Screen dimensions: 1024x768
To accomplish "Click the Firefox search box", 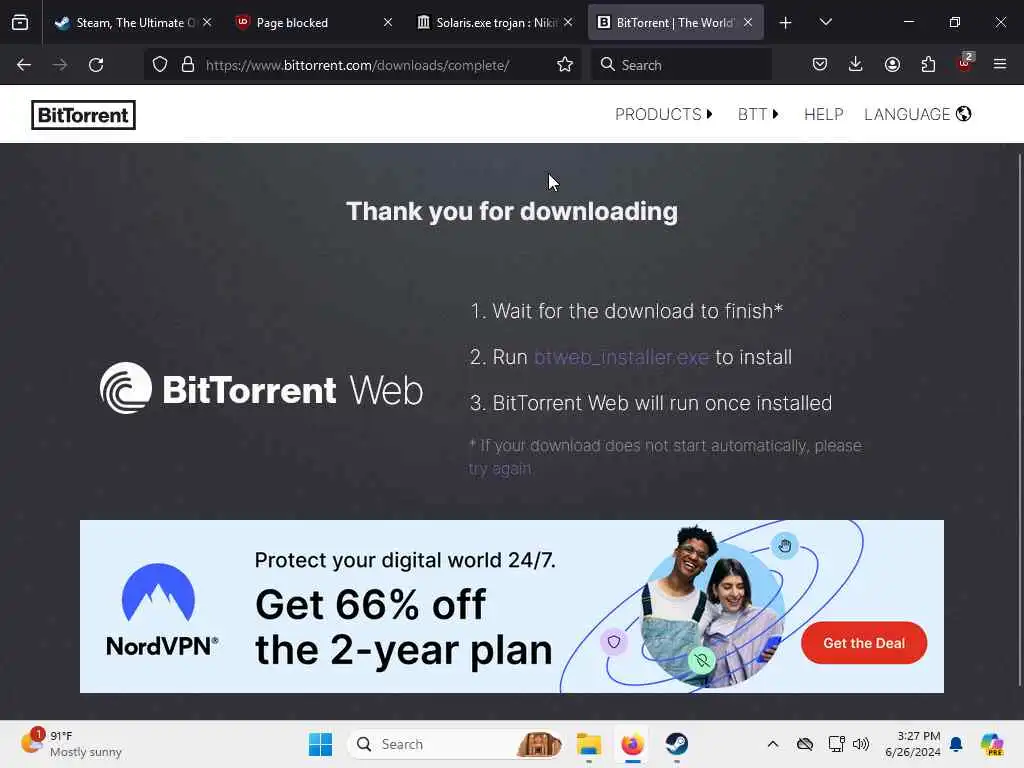I will coord(681,65).
